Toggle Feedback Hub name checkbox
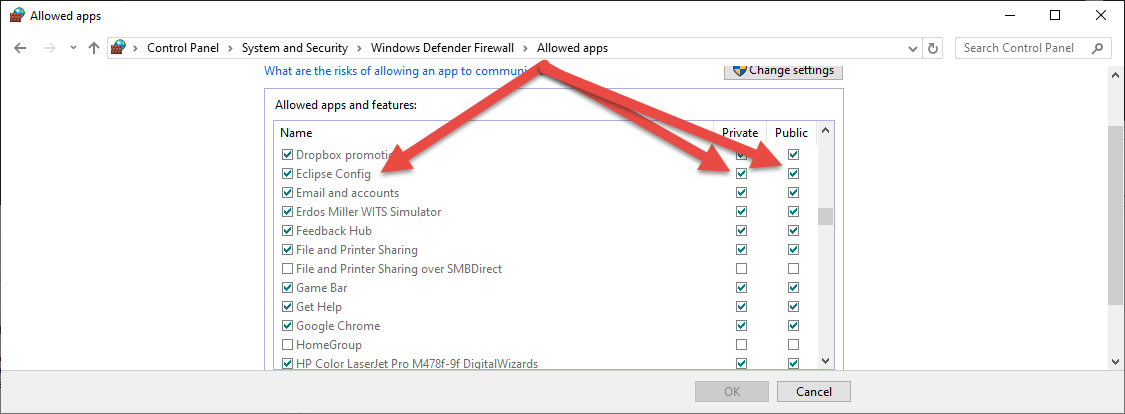1125x414 pixels. 288,231
